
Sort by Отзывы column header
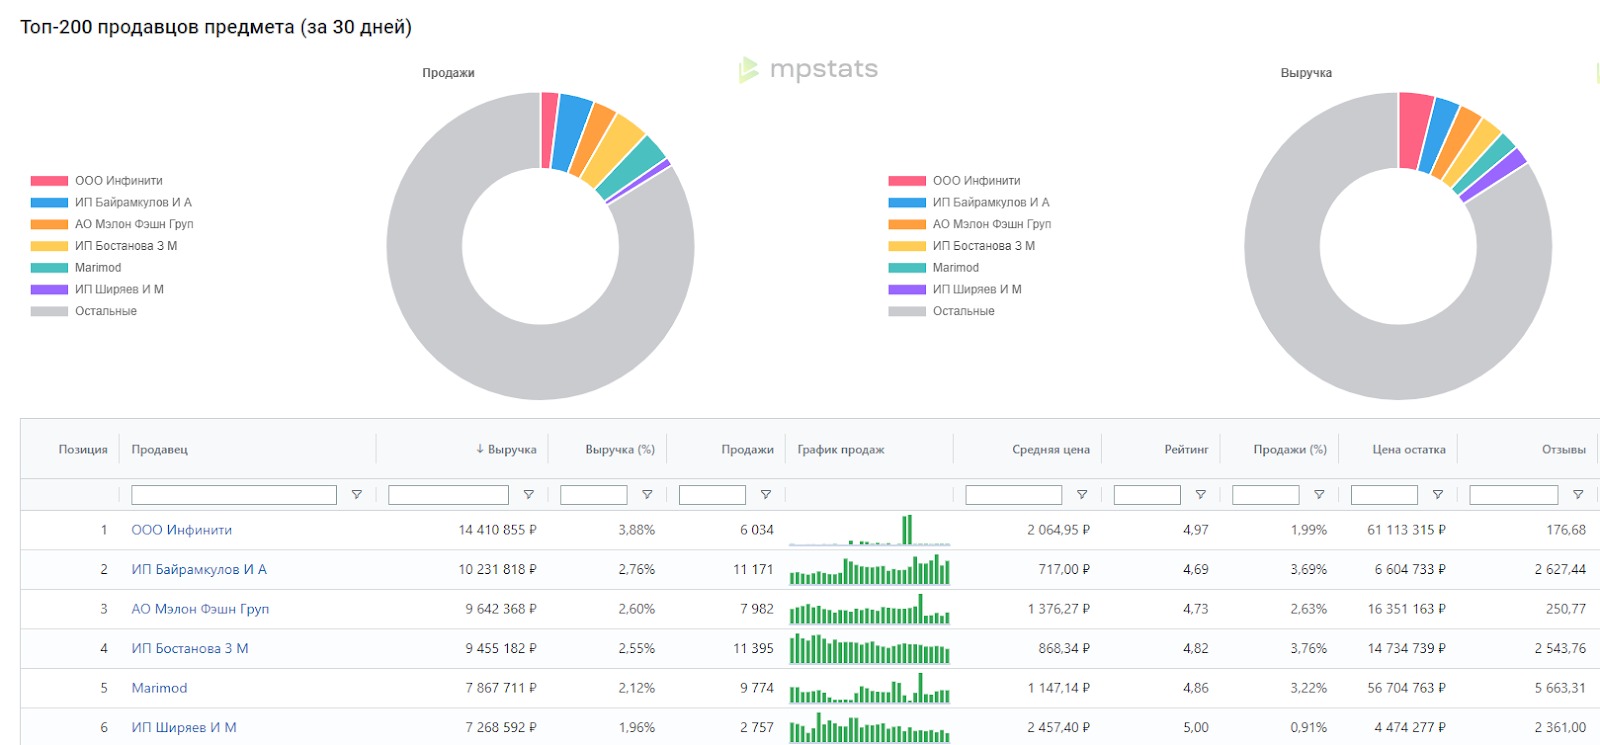pos(1564,450)
